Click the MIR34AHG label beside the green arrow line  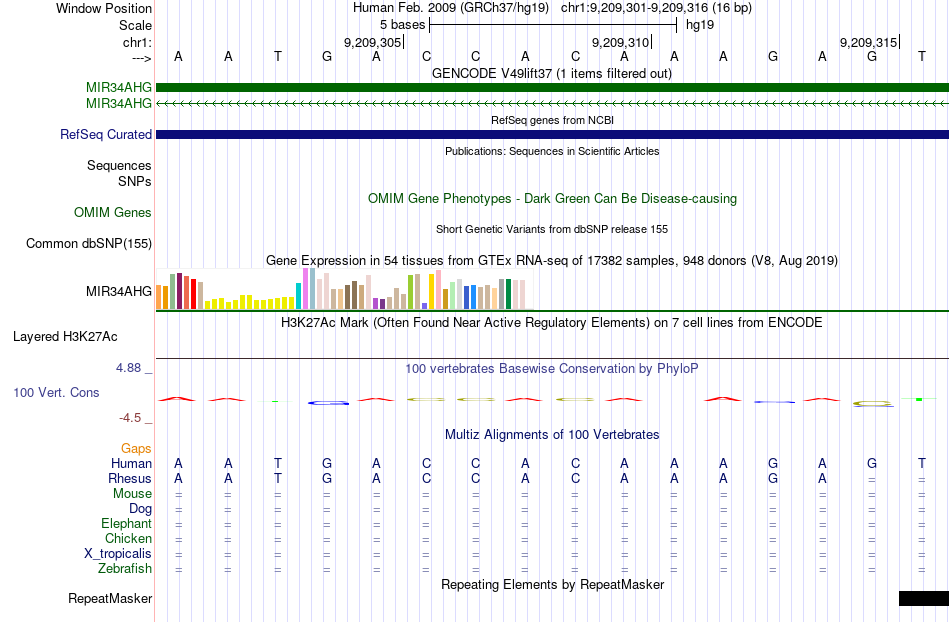119,104
